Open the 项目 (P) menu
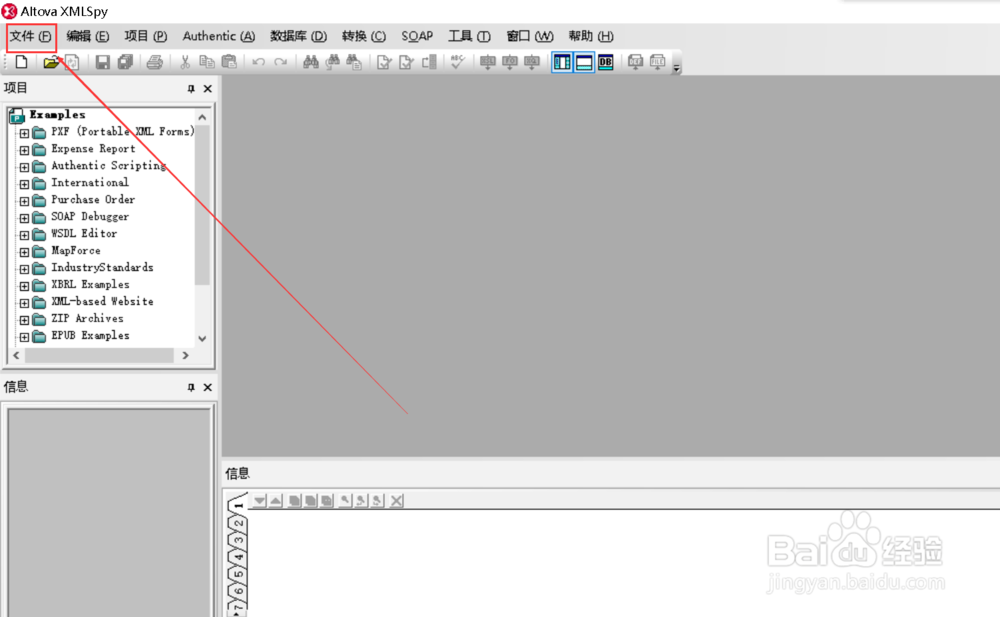Screen dimensions: 1000x617 tap(146, 36)
